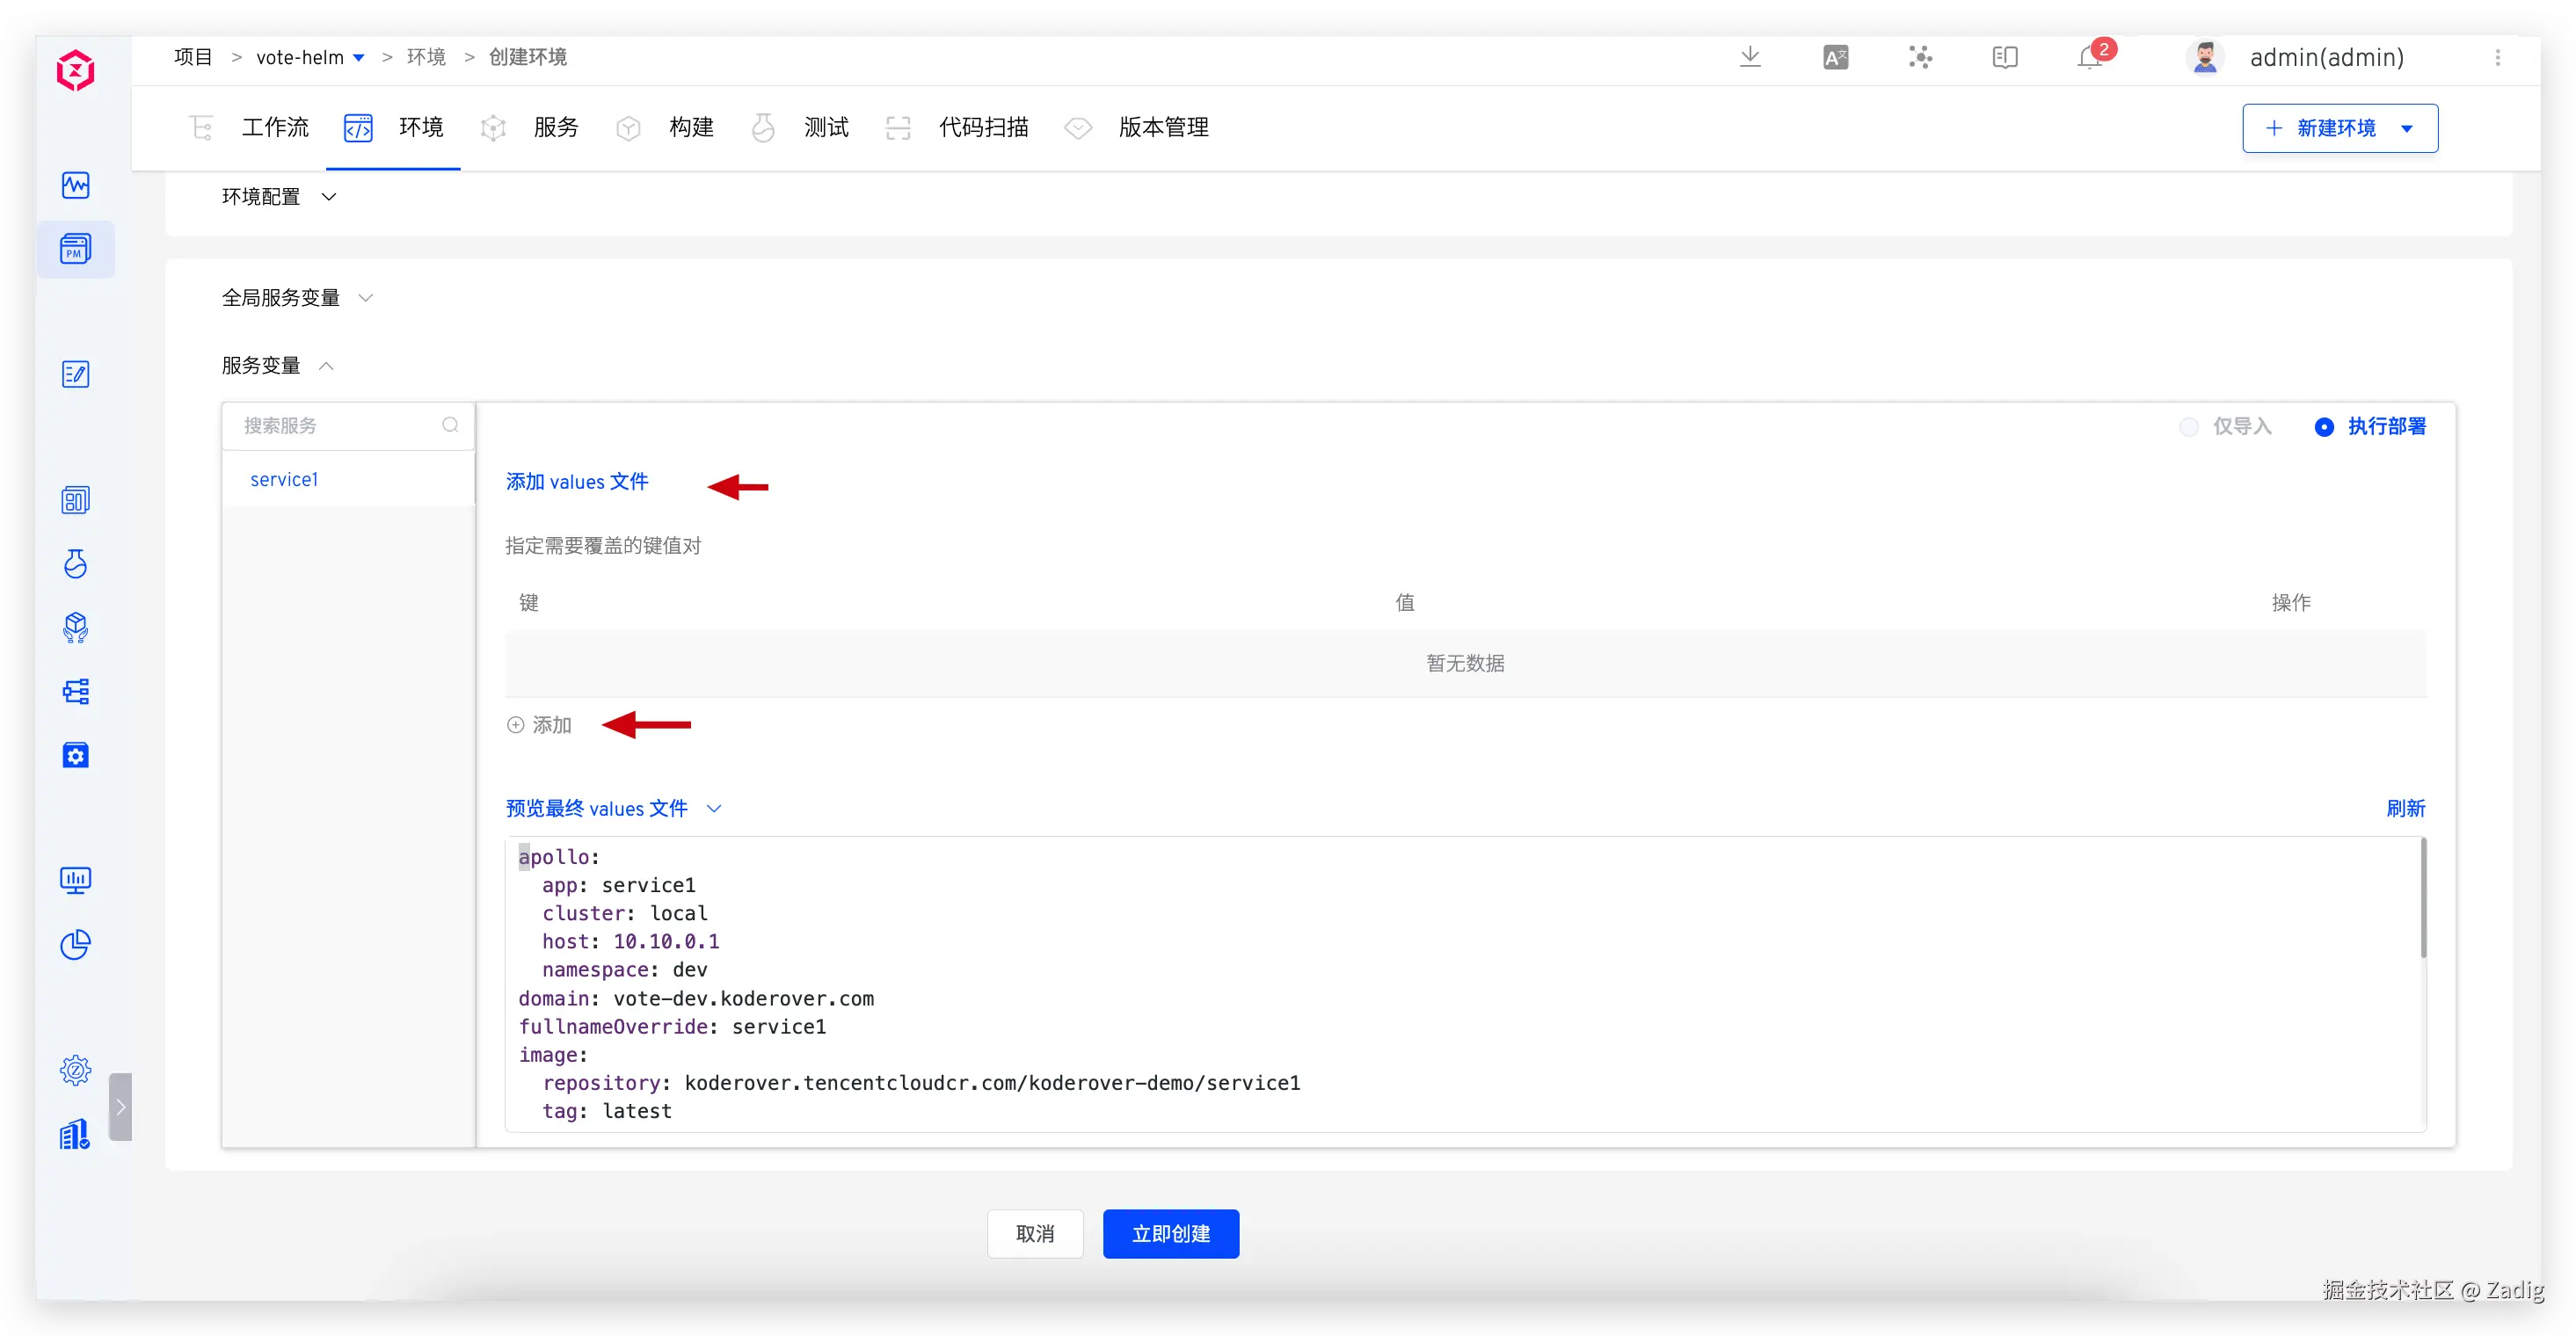Open the system settings gear in the sidebar
Screen dimensions: 2576x1336
(75, 1070)
